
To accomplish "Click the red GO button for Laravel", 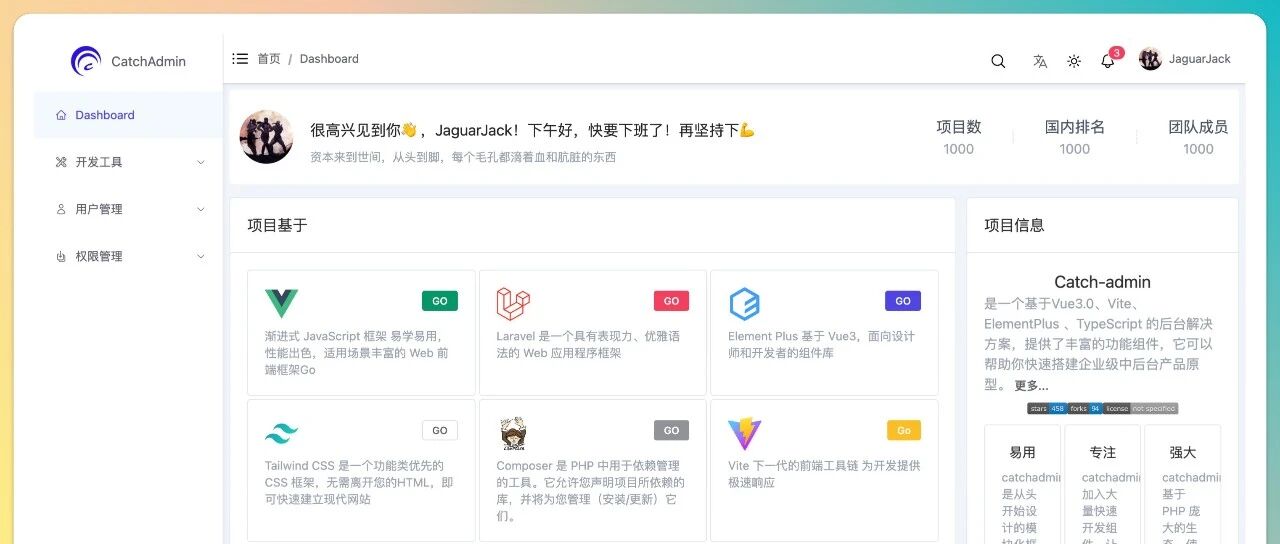I will (x=671, y=301).
